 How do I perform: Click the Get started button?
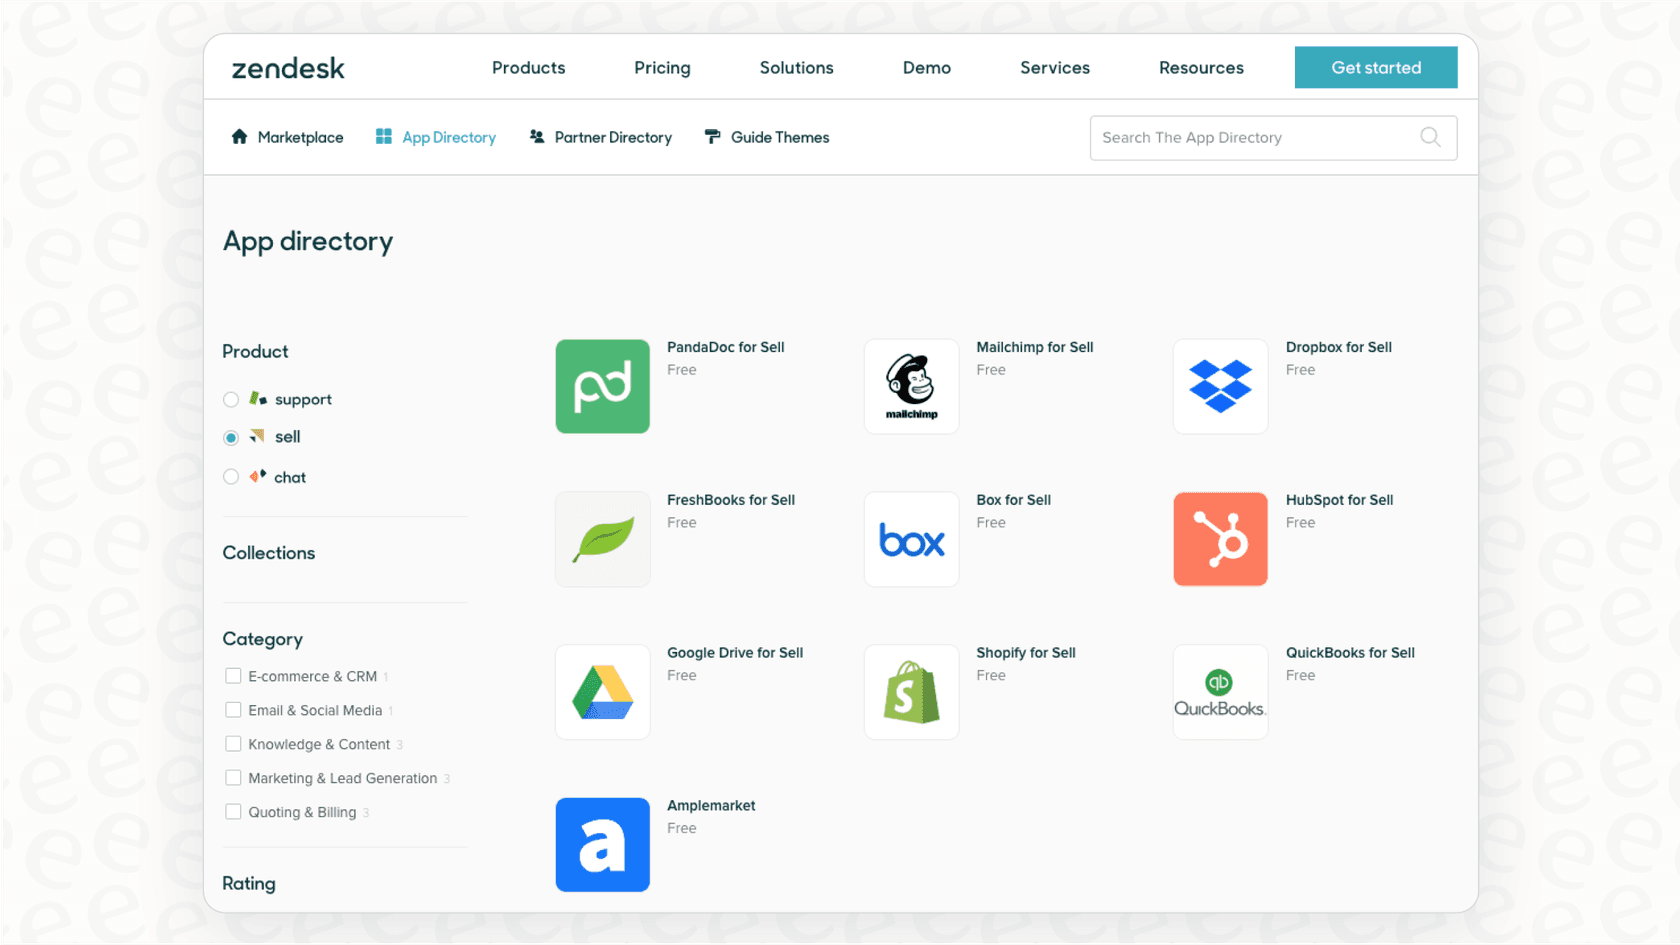(x=1376, y=67)
